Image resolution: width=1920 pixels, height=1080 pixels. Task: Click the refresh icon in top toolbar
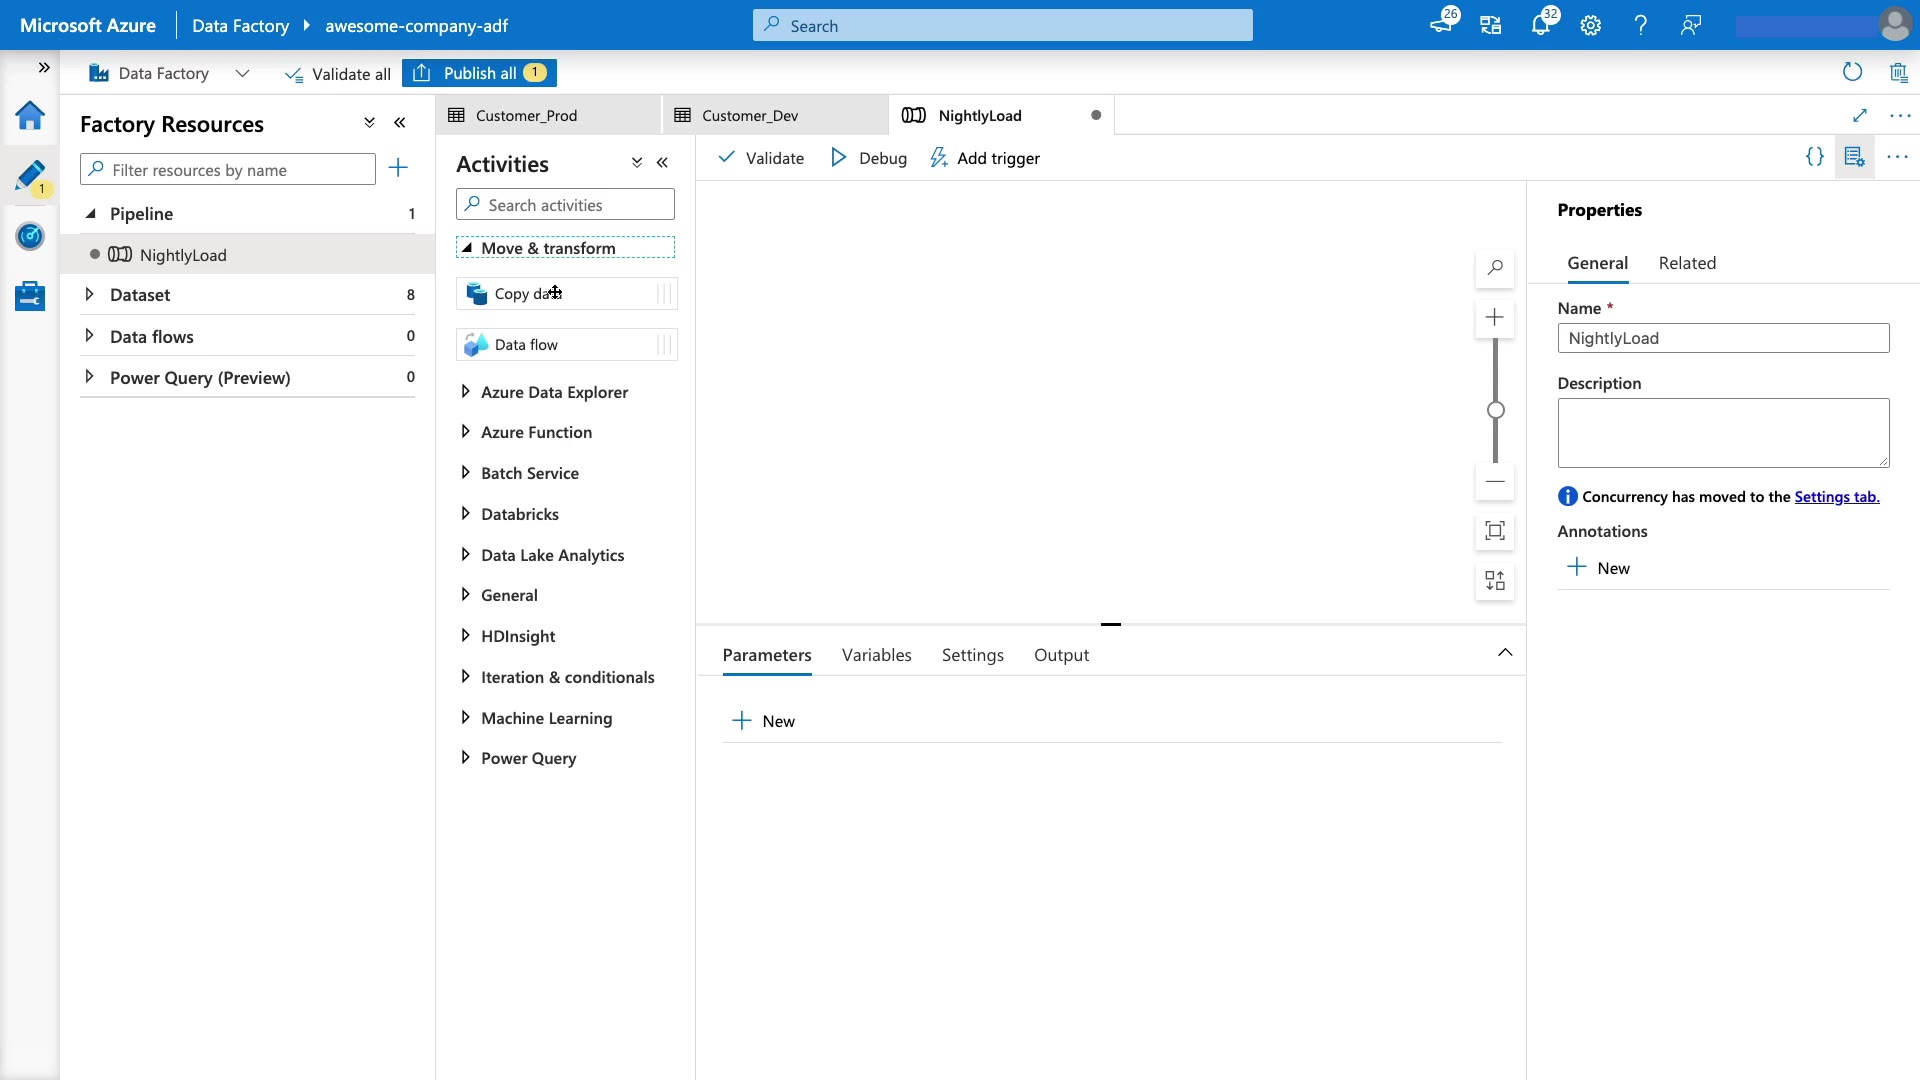coord(1852,72)
